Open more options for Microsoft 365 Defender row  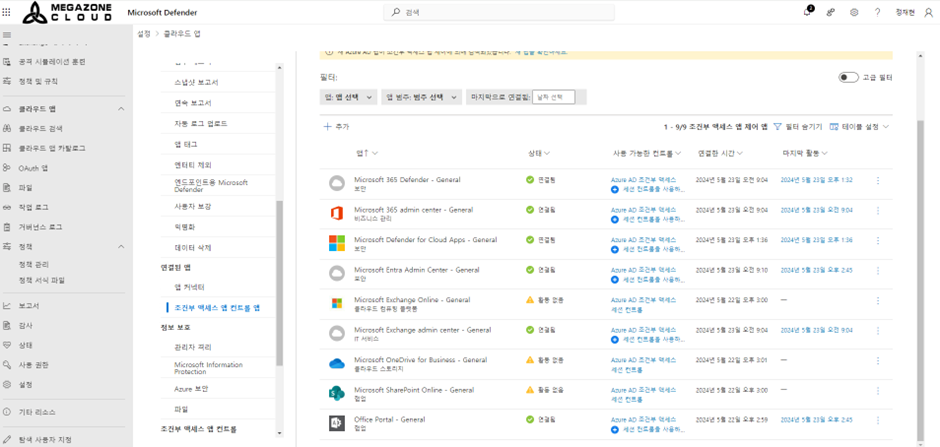click(878, 180)
